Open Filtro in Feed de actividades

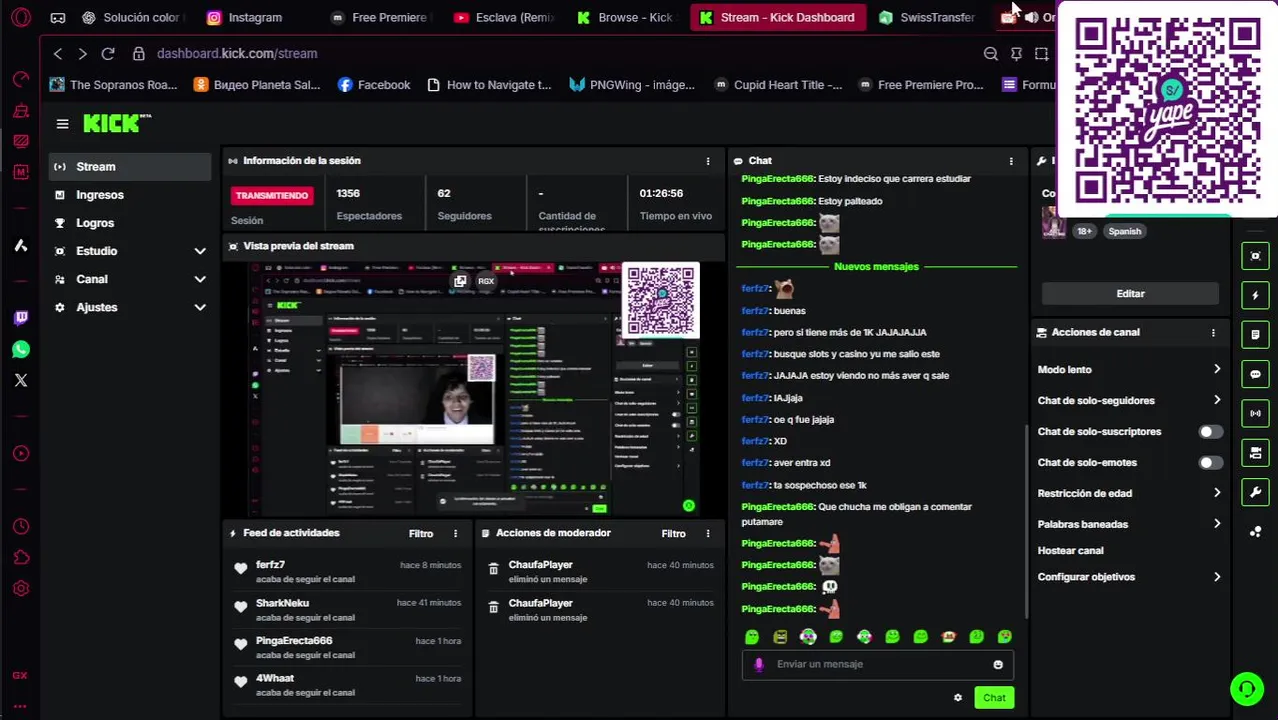click(420, 534)
